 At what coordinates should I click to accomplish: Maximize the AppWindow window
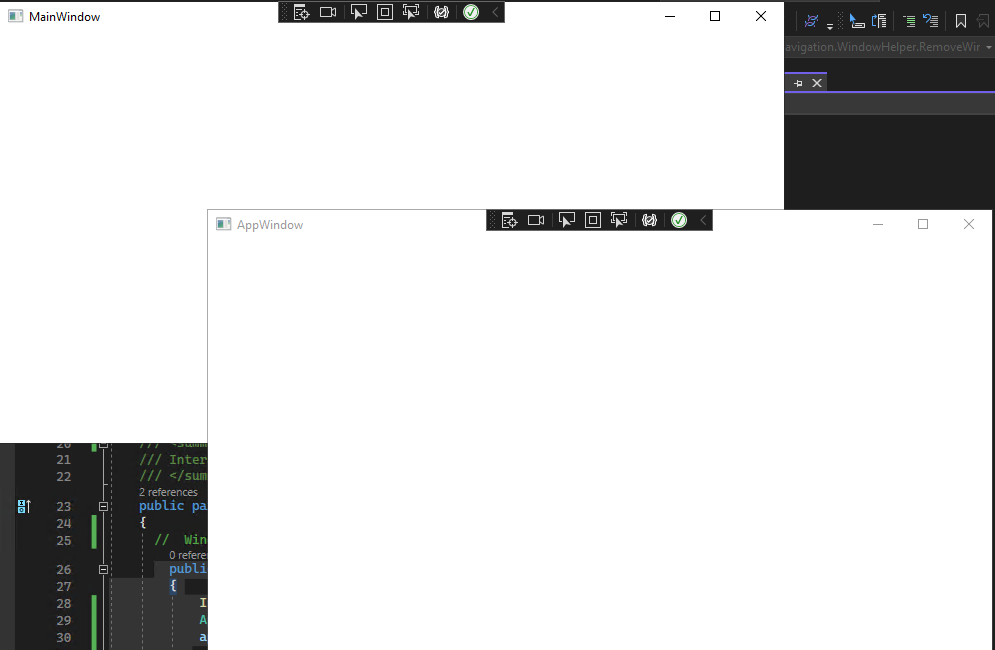(923, 224)
